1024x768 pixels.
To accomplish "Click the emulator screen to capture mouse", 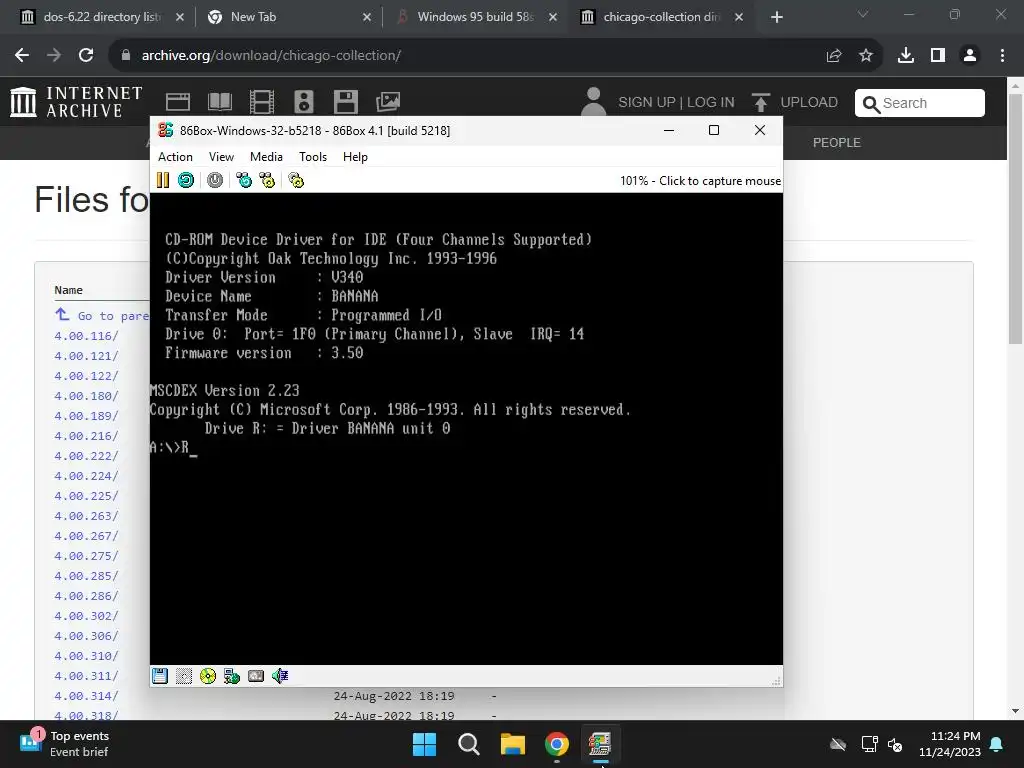I will click(x=466, y=428).
